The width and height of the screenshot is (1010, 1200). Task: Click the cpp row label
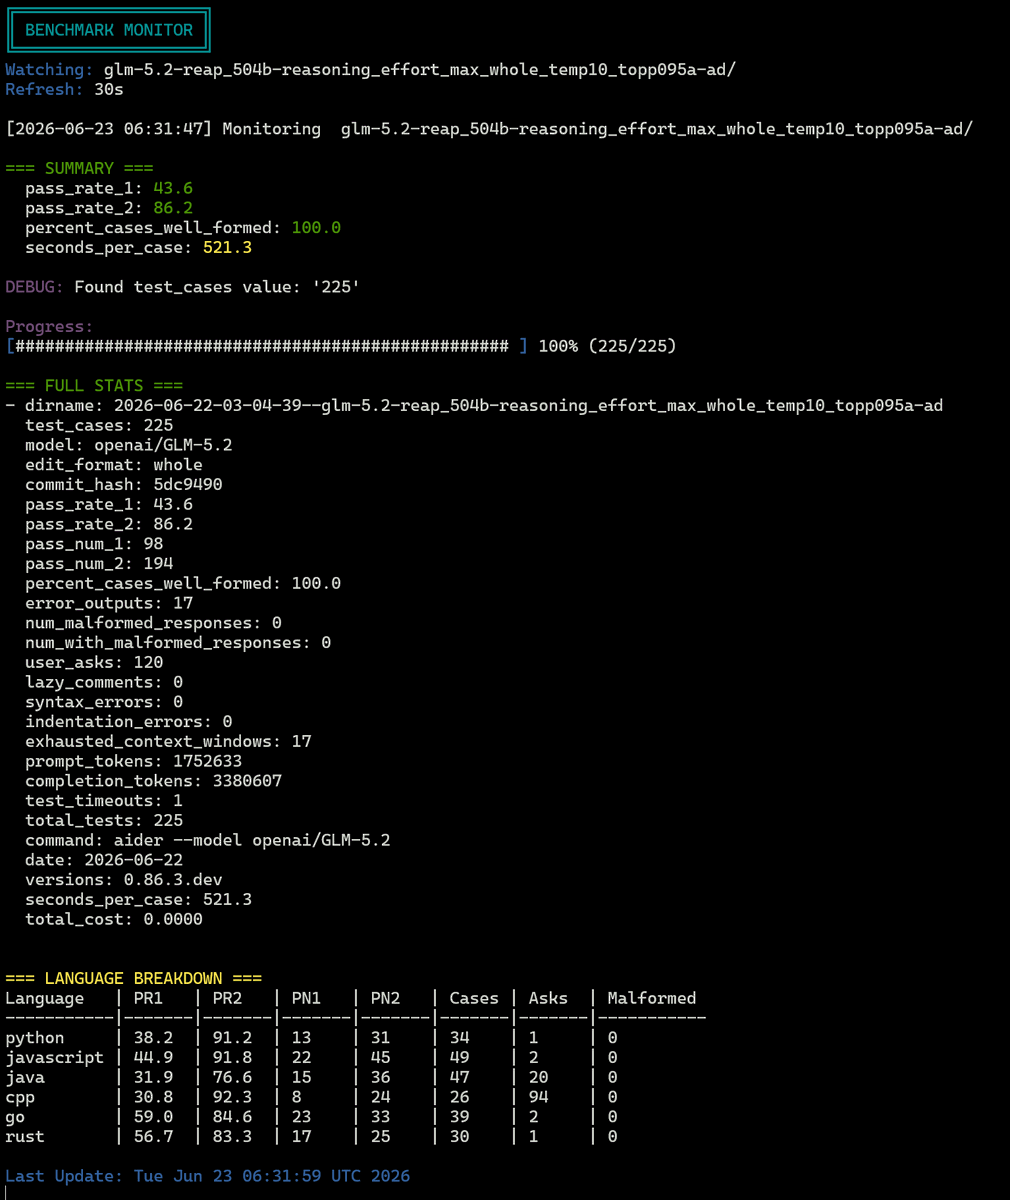click(20, 1097)
